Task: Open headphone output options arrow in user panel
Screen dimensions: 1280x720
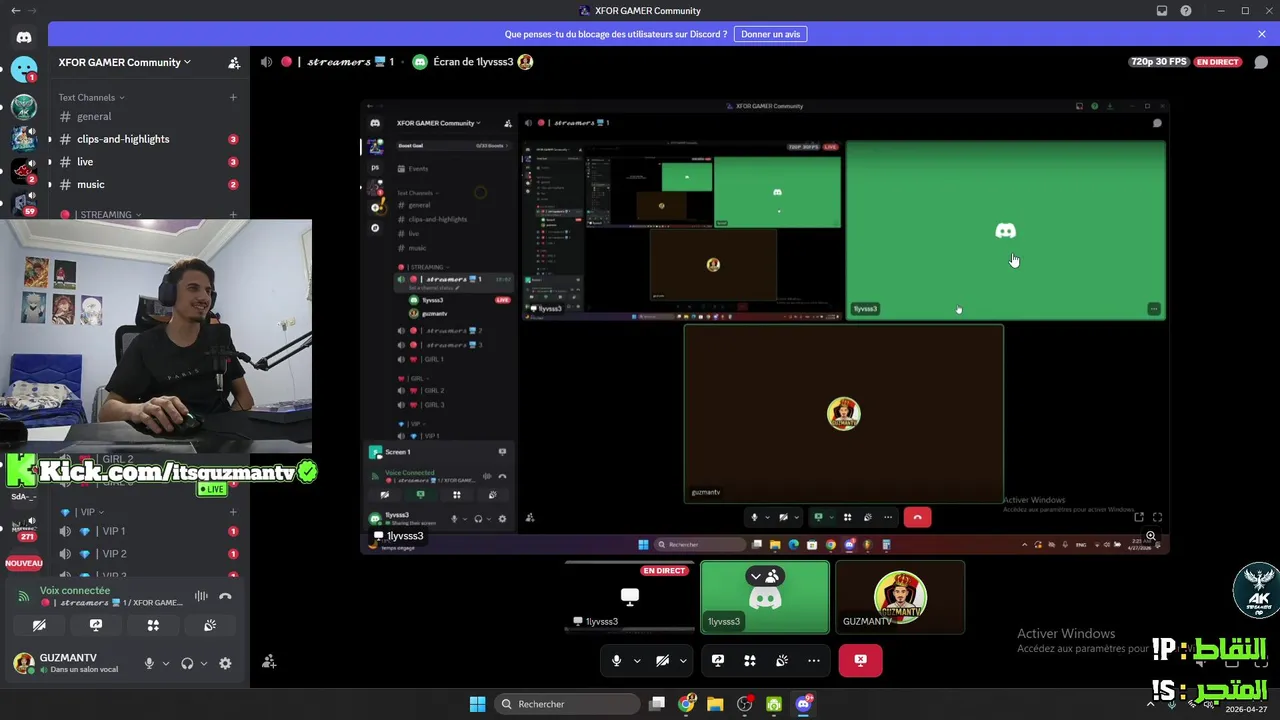Action: (204, 663)
